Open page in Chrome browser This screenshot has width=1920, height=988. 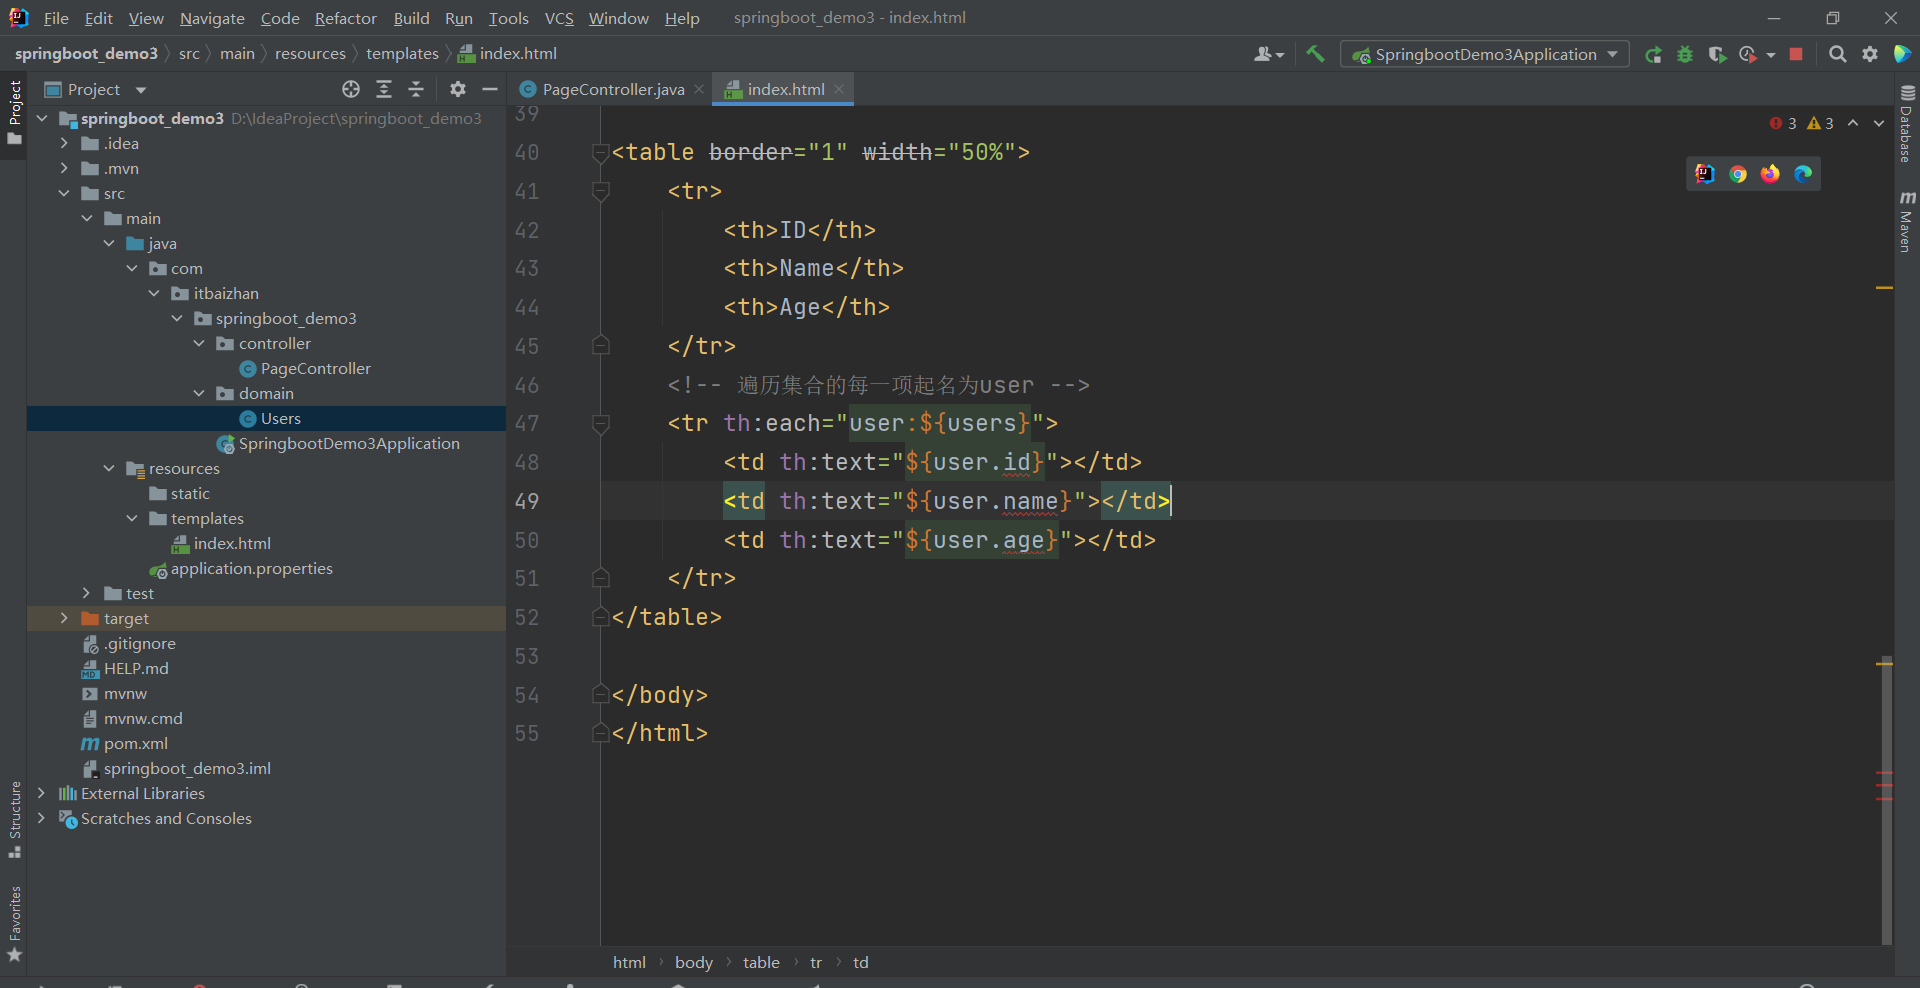tap(1738, 174)
